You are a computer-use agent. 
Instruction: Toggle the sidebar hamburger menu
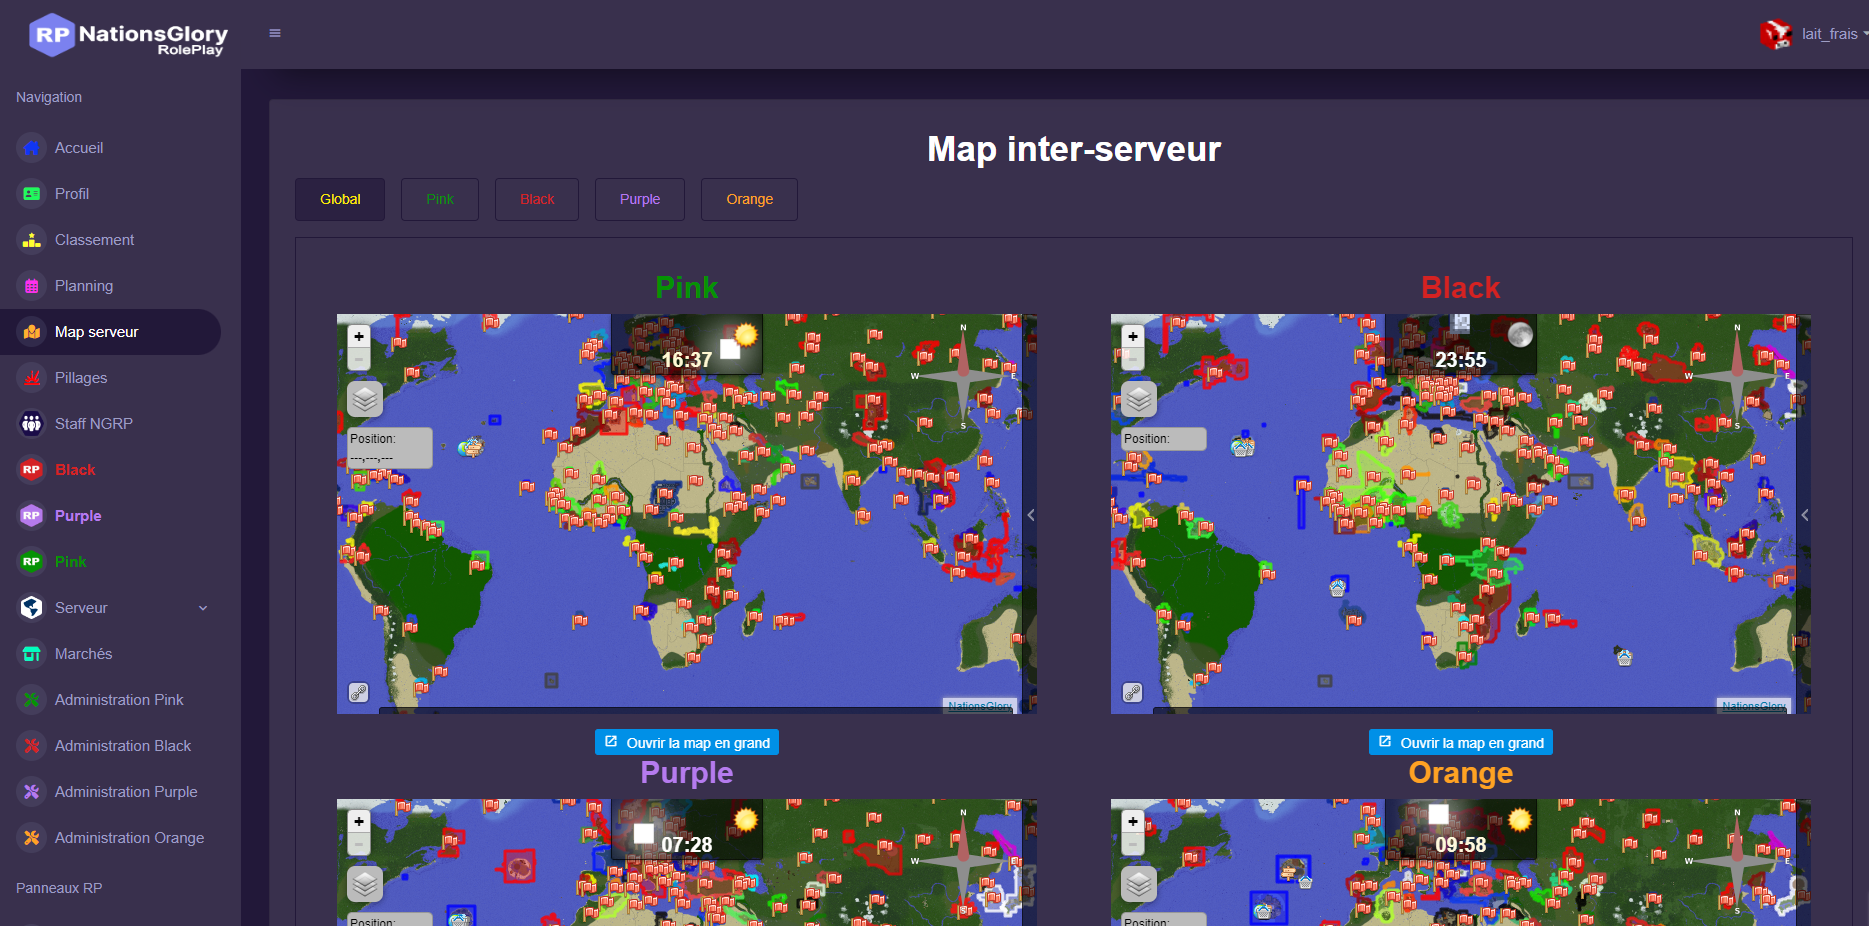coord(275,33)
